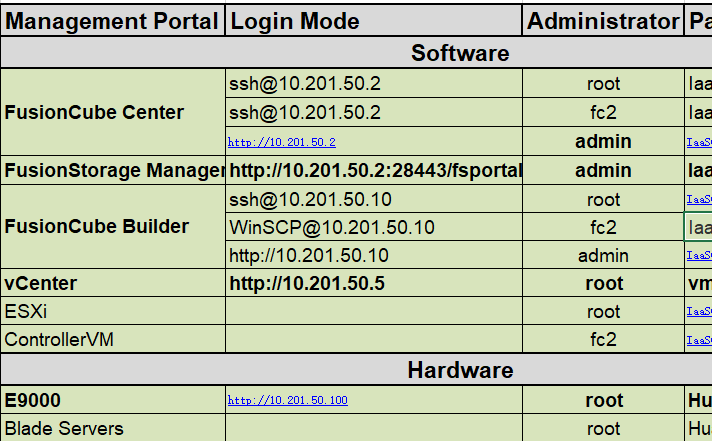The width and height of the screenshot is (712, 441).
Task: Select the Software section heading row
Action: (460, 53)
